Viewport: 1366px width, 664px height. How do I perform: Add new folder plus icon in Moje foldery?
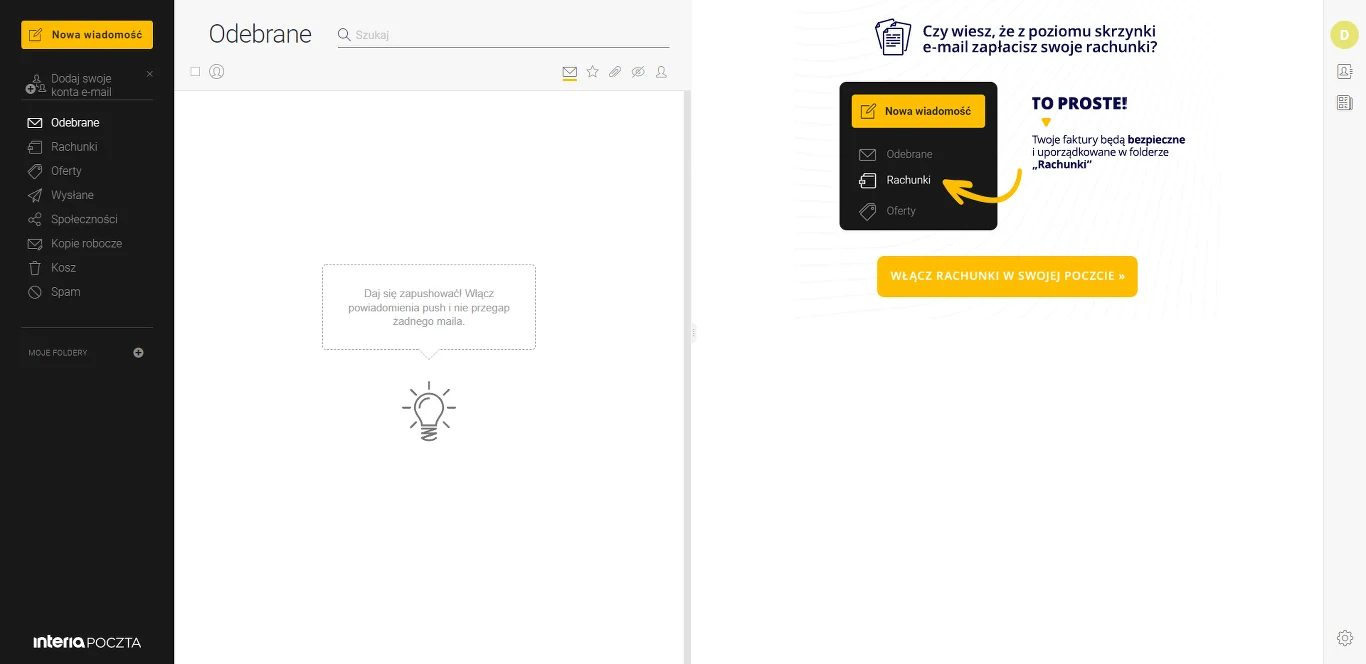pyautogui.click(x=138, y=353)
